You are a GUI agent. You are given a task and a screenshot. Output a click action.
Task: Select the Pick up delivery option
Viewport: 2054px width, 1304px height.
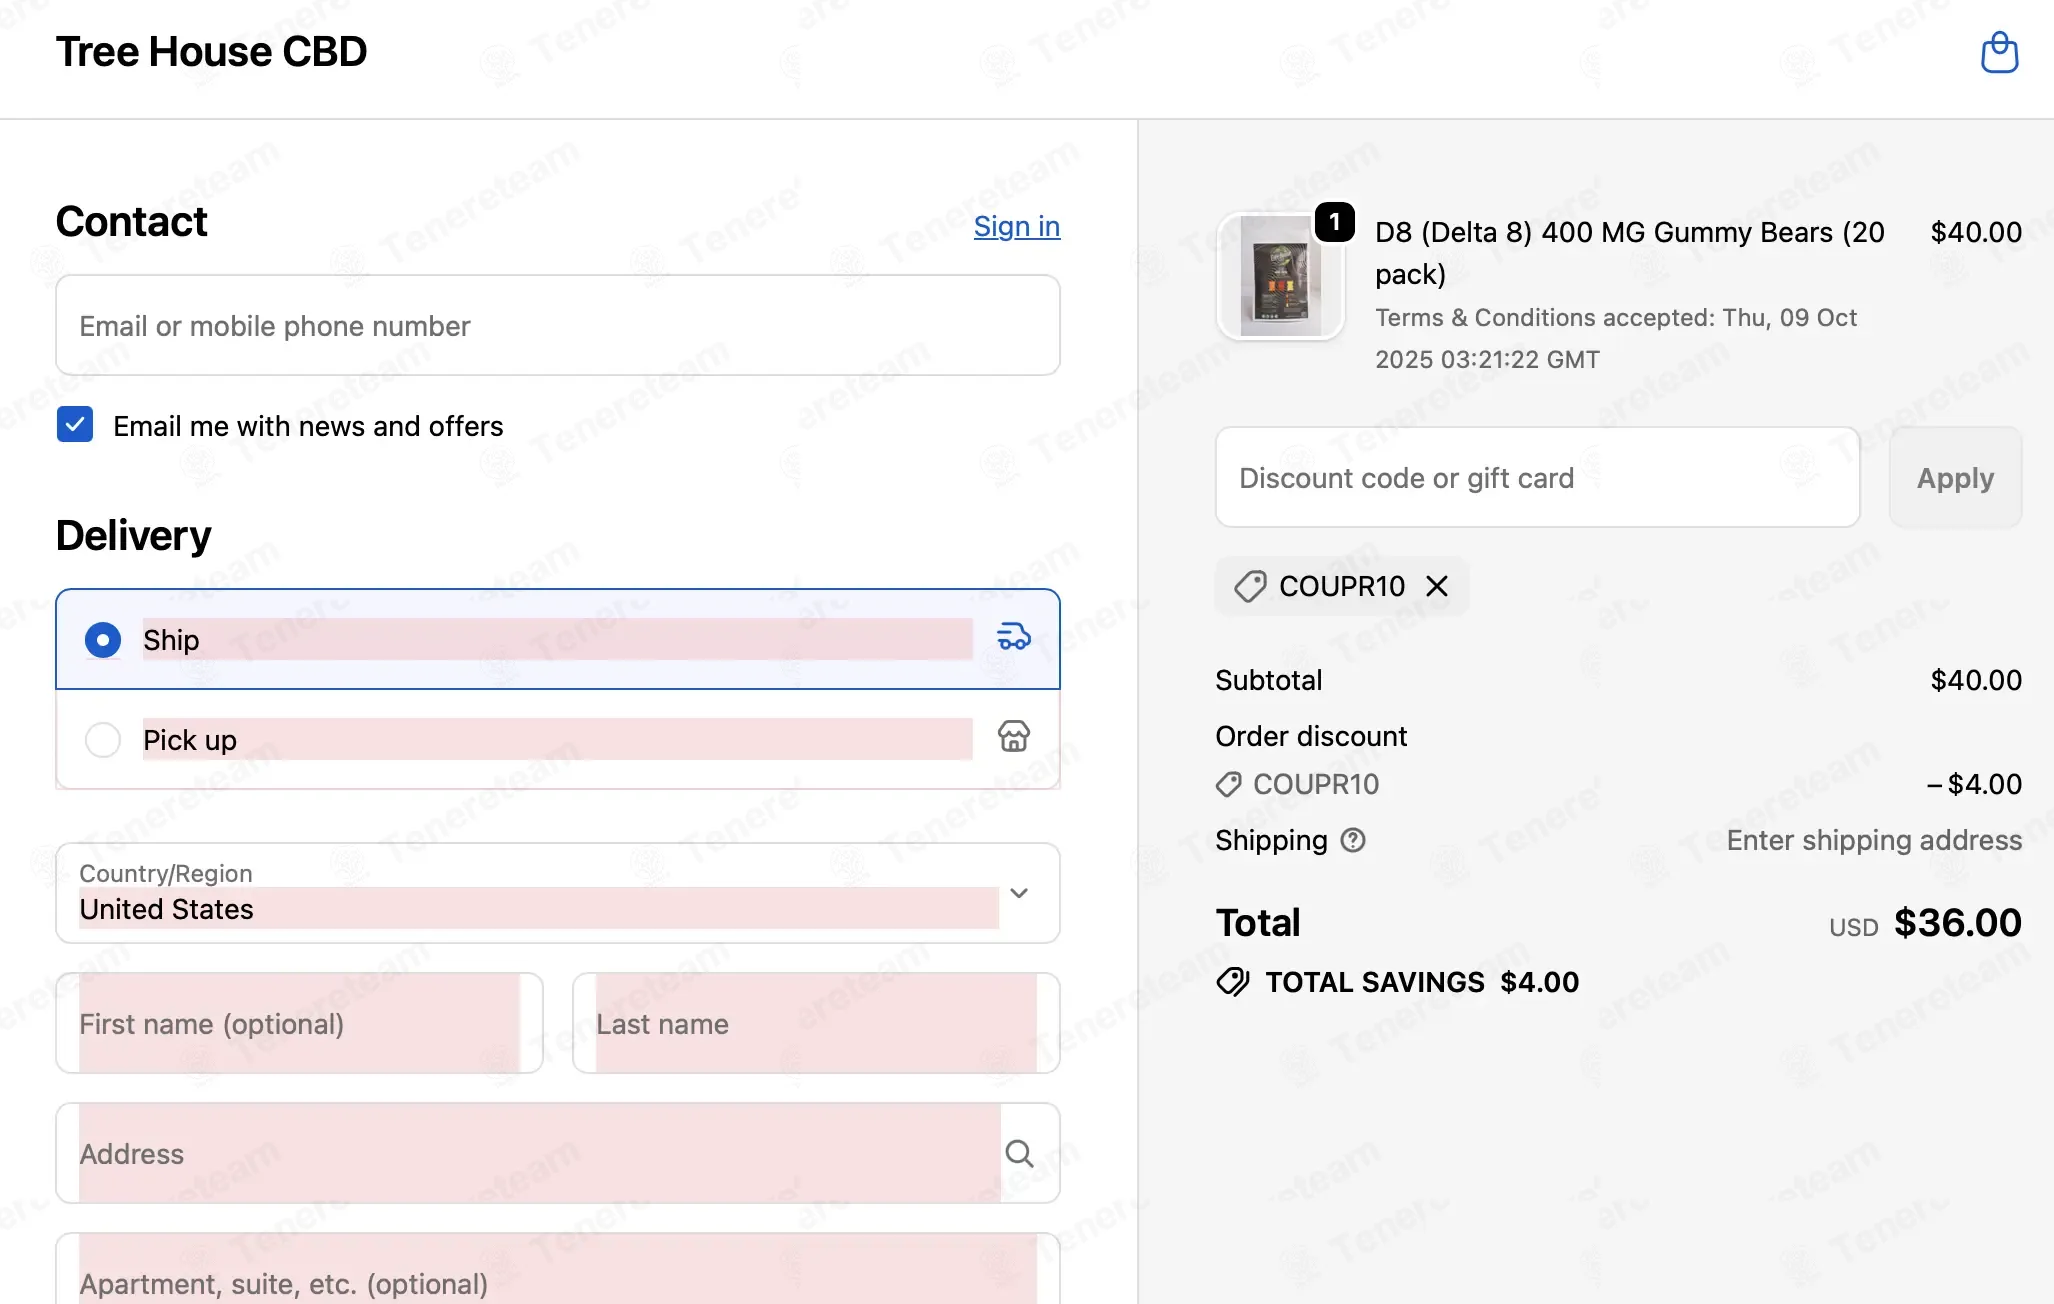103,740
